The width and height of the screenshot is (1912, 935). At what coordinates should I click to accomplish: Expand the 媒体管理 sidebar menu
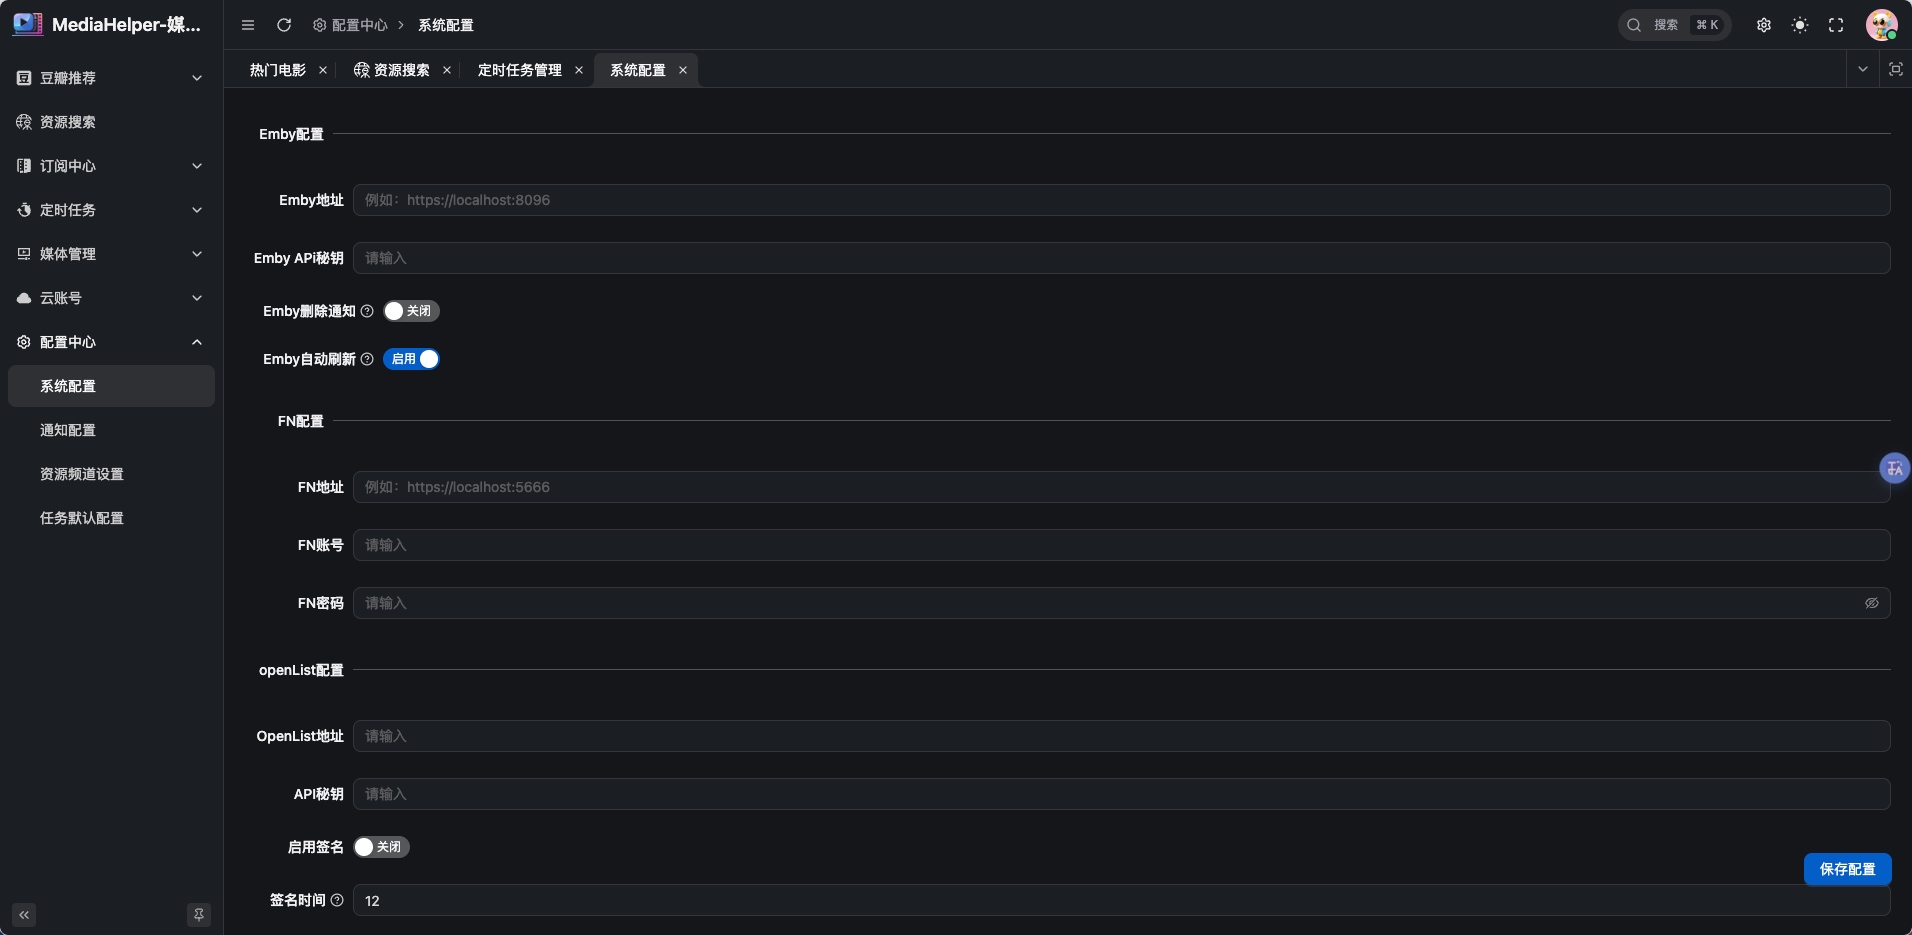[x=111, y=254]
